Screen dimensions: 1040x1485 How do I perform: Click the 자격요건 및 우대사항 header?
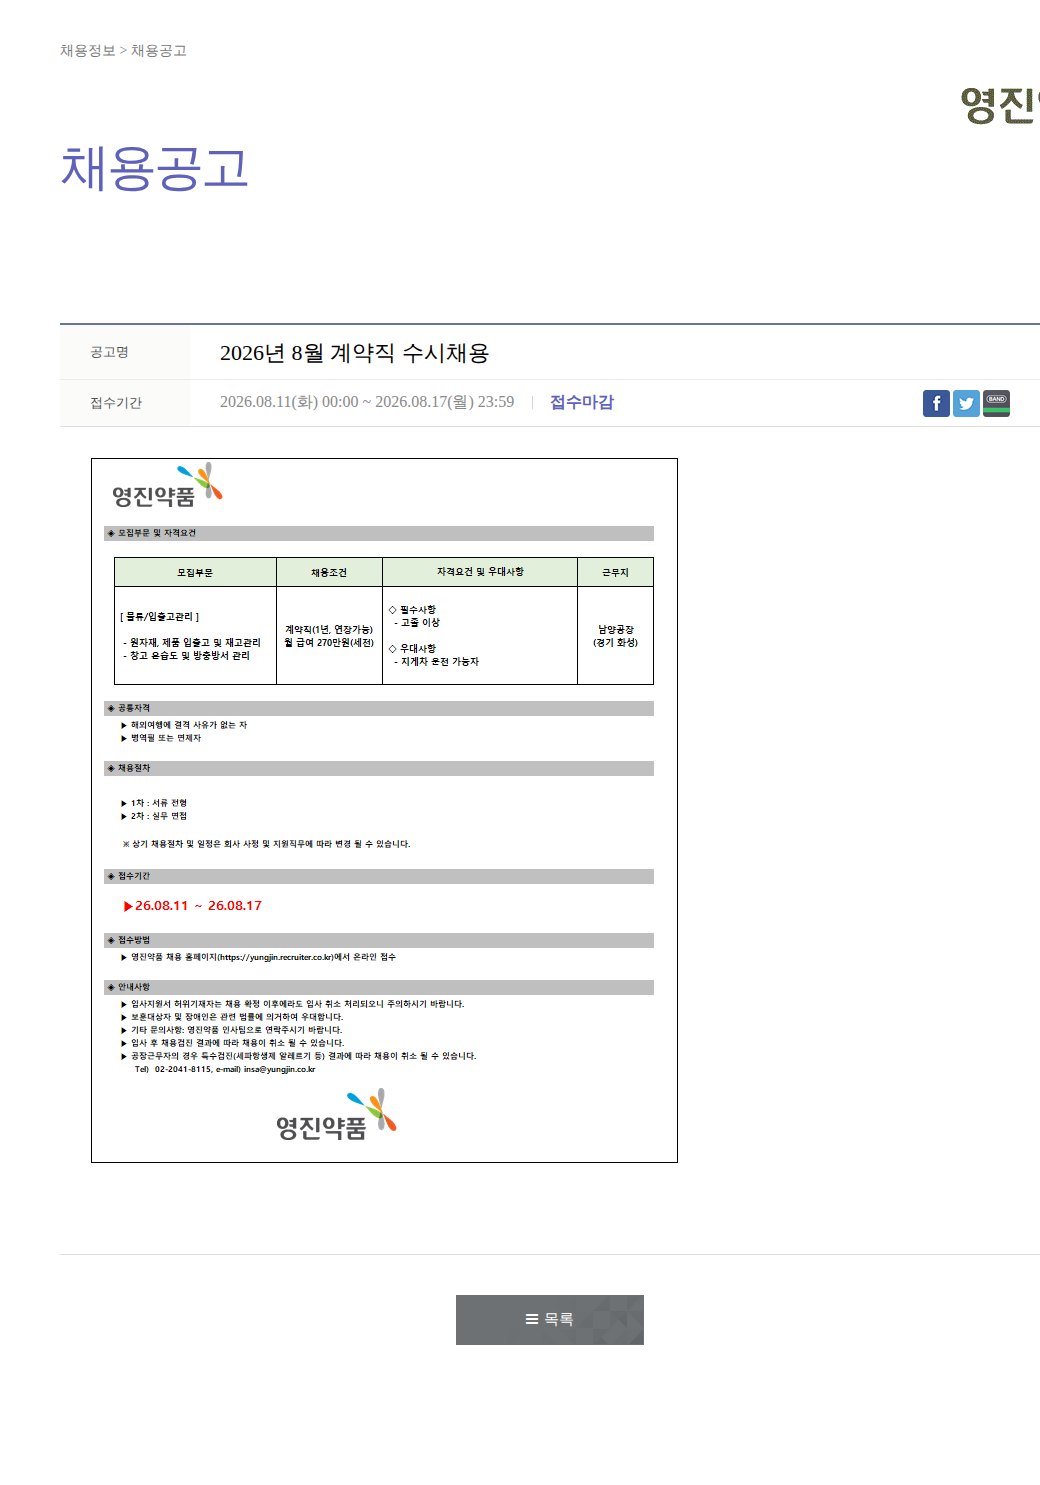(x=480, y=572)
